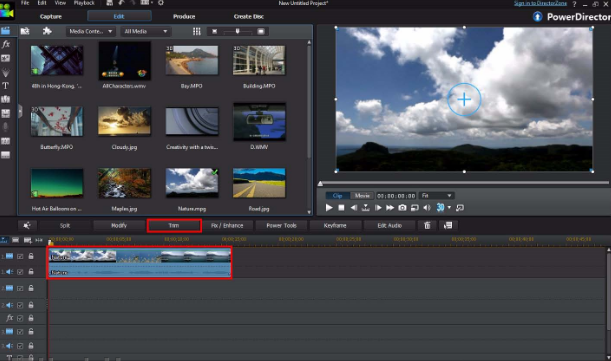Switch to the Produce tab
Screen dimensions: 611x361
(x=184, y=16)
